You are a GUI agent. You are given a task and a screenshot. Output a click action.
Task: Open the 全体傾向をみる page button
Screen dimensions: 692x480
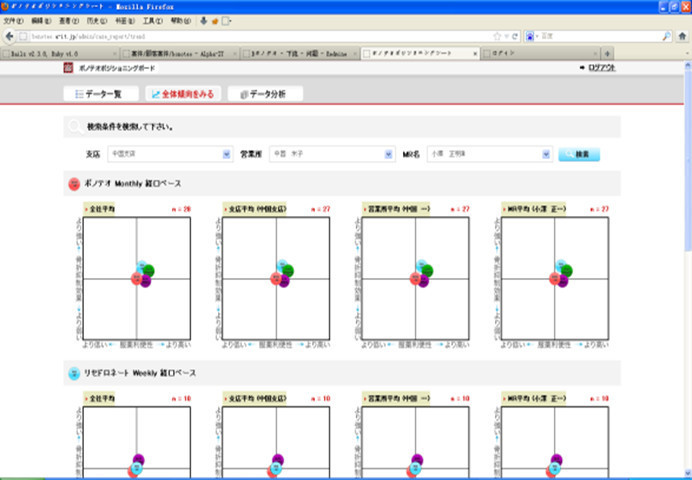pyautogui.click(x=183, y=94)
